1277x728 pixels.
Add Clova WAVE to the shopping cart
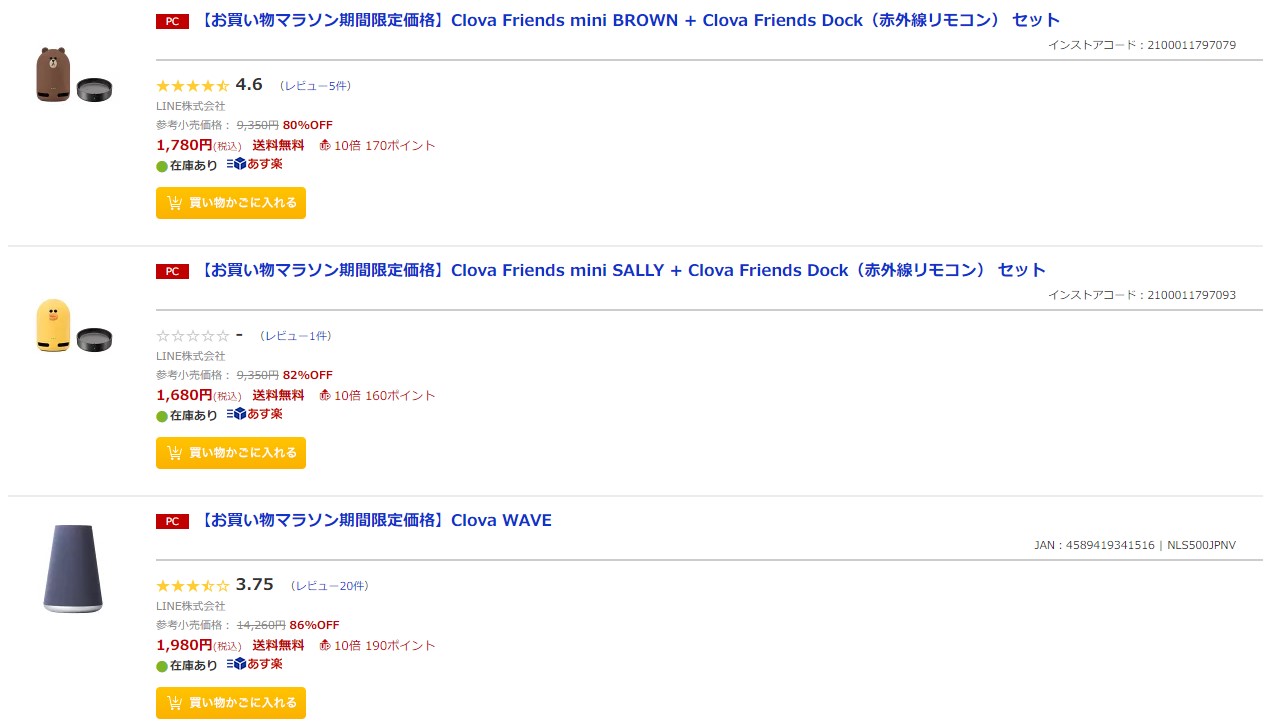[231, 703]
